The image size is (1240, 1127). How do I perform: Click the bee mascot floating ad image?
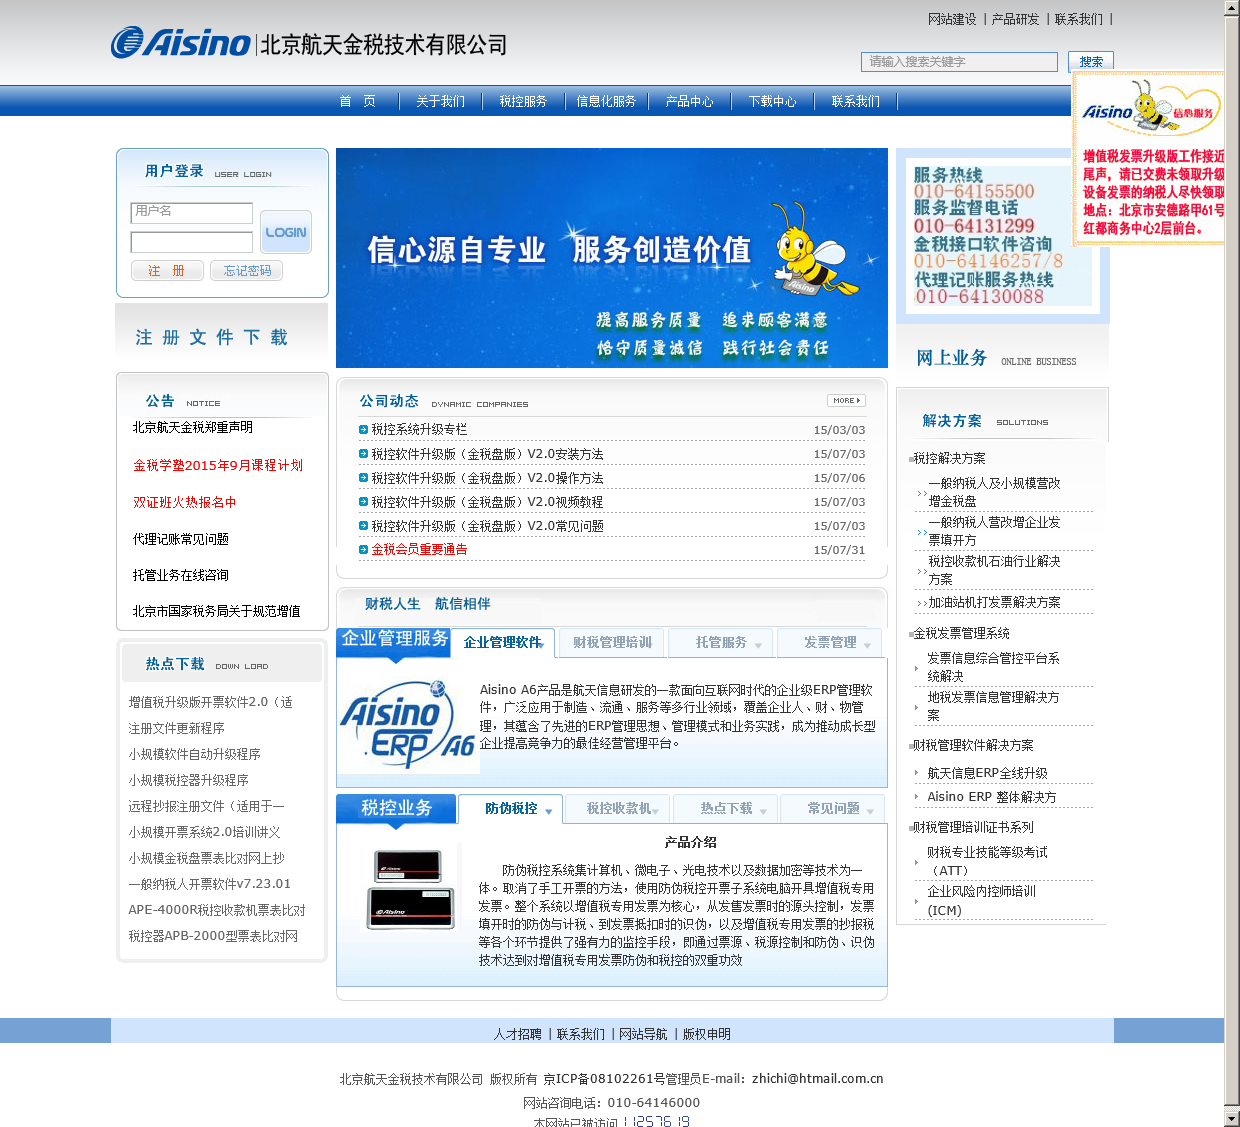[x=1149, y=157]
